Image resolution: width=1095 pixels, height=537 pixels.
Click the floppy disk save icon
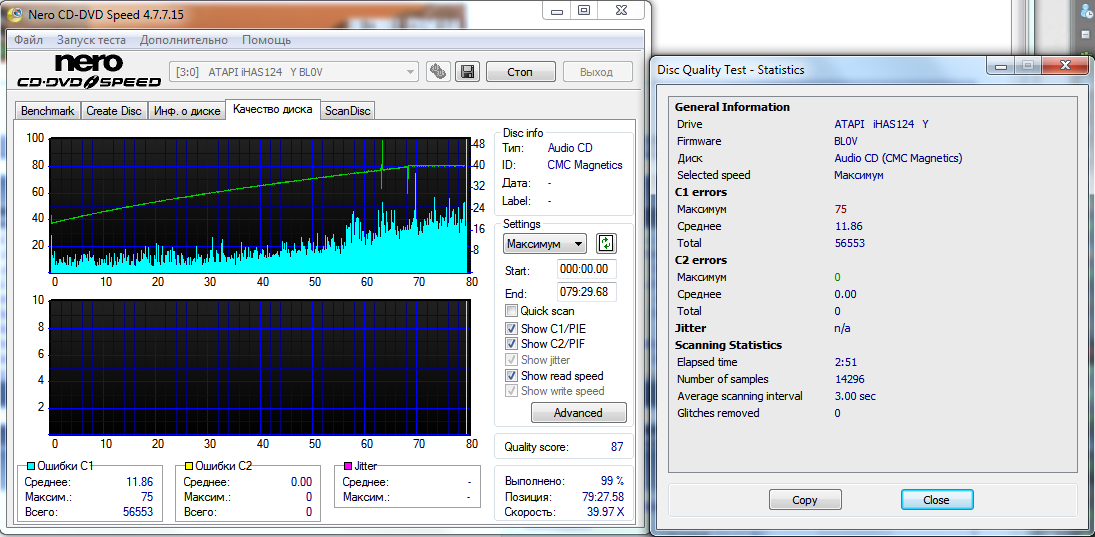466,72
